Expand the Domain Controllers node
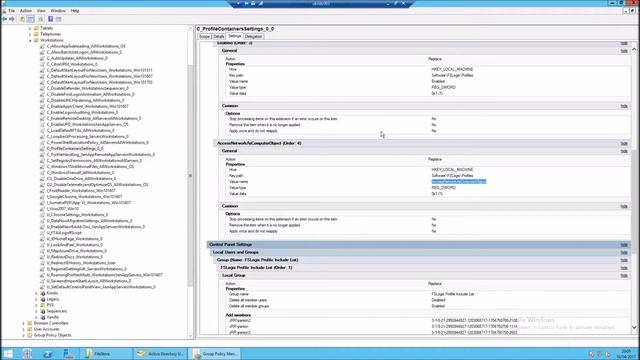The image size is (640, 360). click(24, 323)
